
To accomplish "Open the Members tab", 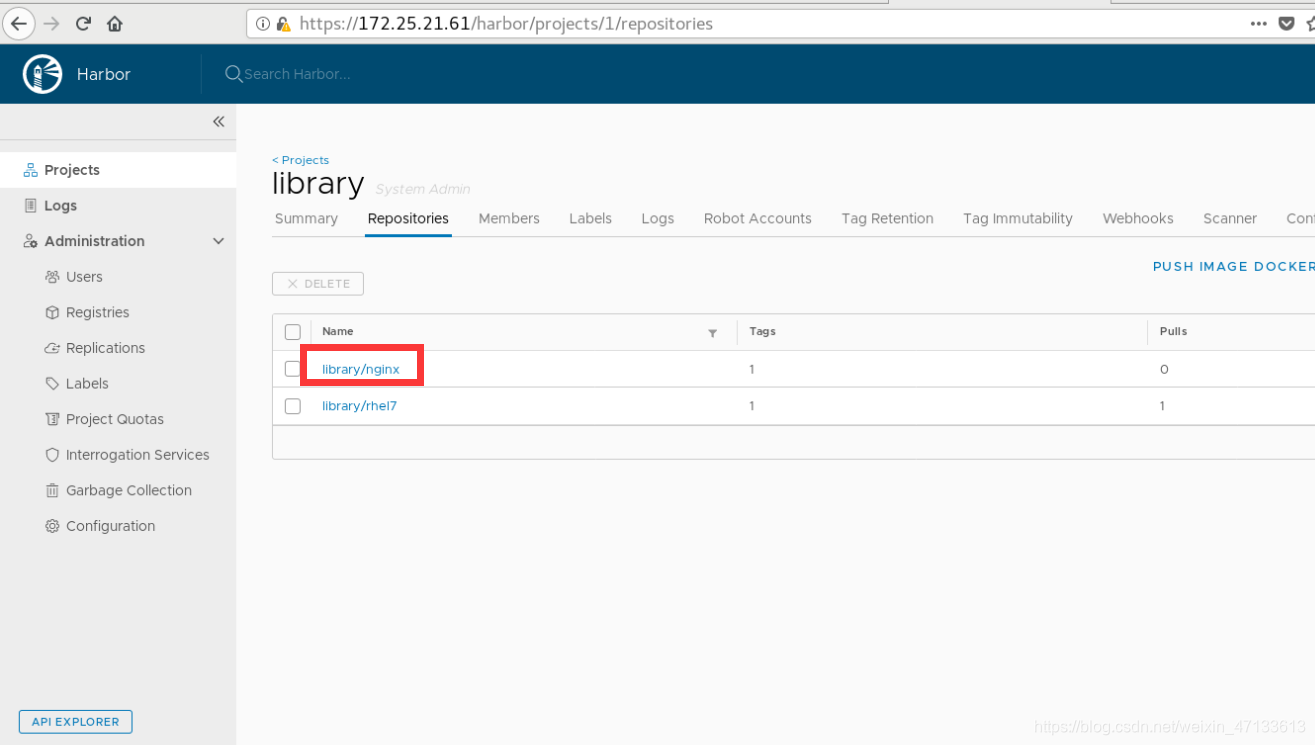I will tap(509, 218).
